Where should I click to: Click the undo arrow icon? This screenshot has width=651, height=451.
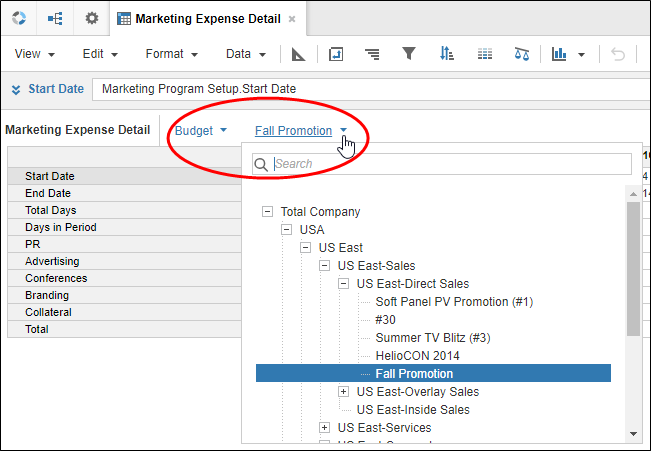click(618, 54)
